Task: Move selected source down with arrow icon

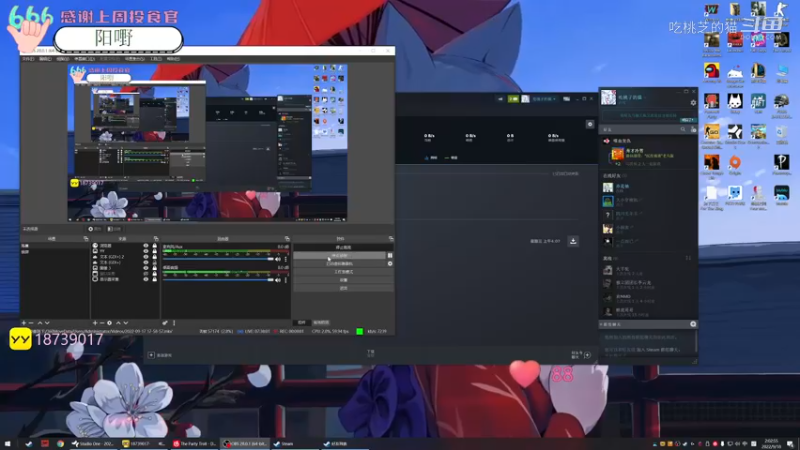Action: pyautogui.click(x=126, y=323)
